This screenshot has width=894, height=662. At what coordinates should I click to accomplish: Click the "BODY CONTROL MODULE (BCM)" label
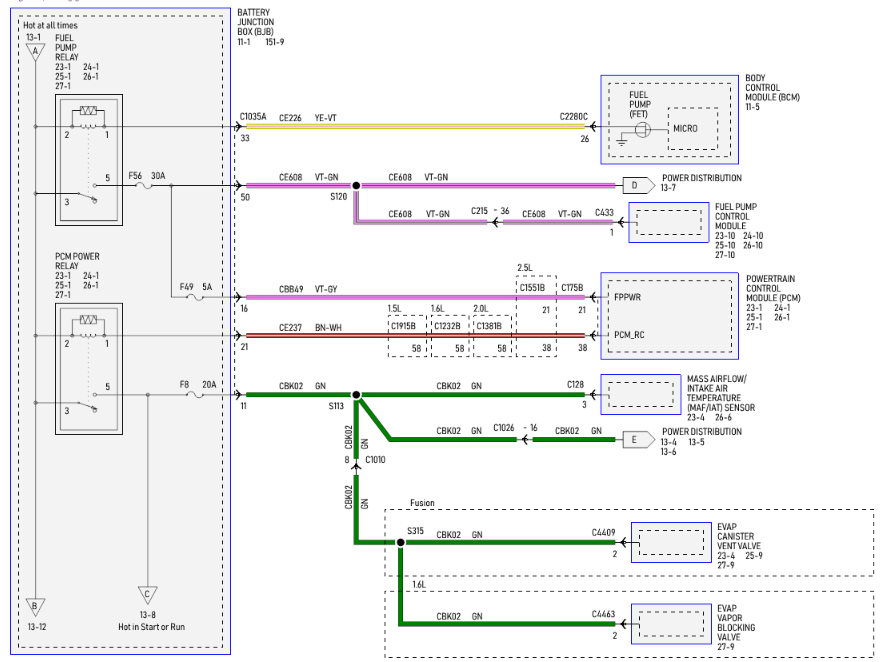point(773,88)
